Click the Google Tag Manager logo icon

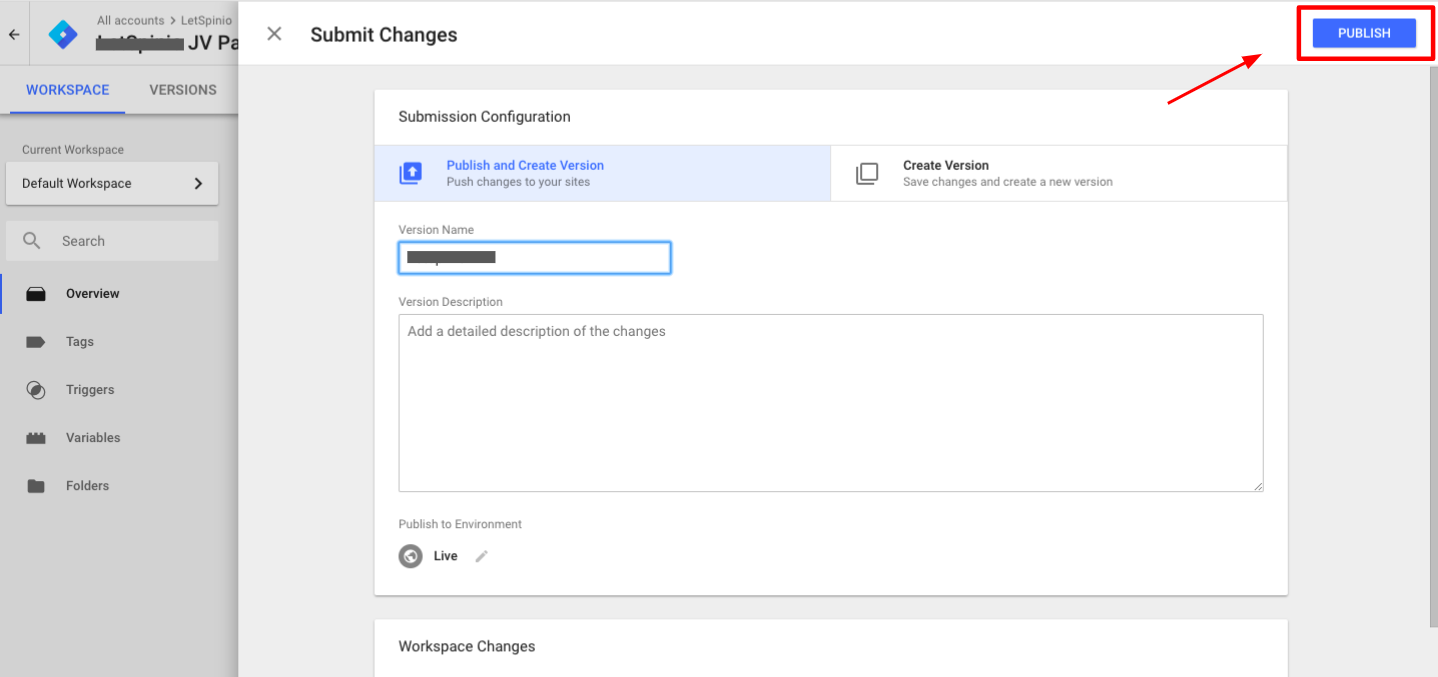tap(63, 34)
